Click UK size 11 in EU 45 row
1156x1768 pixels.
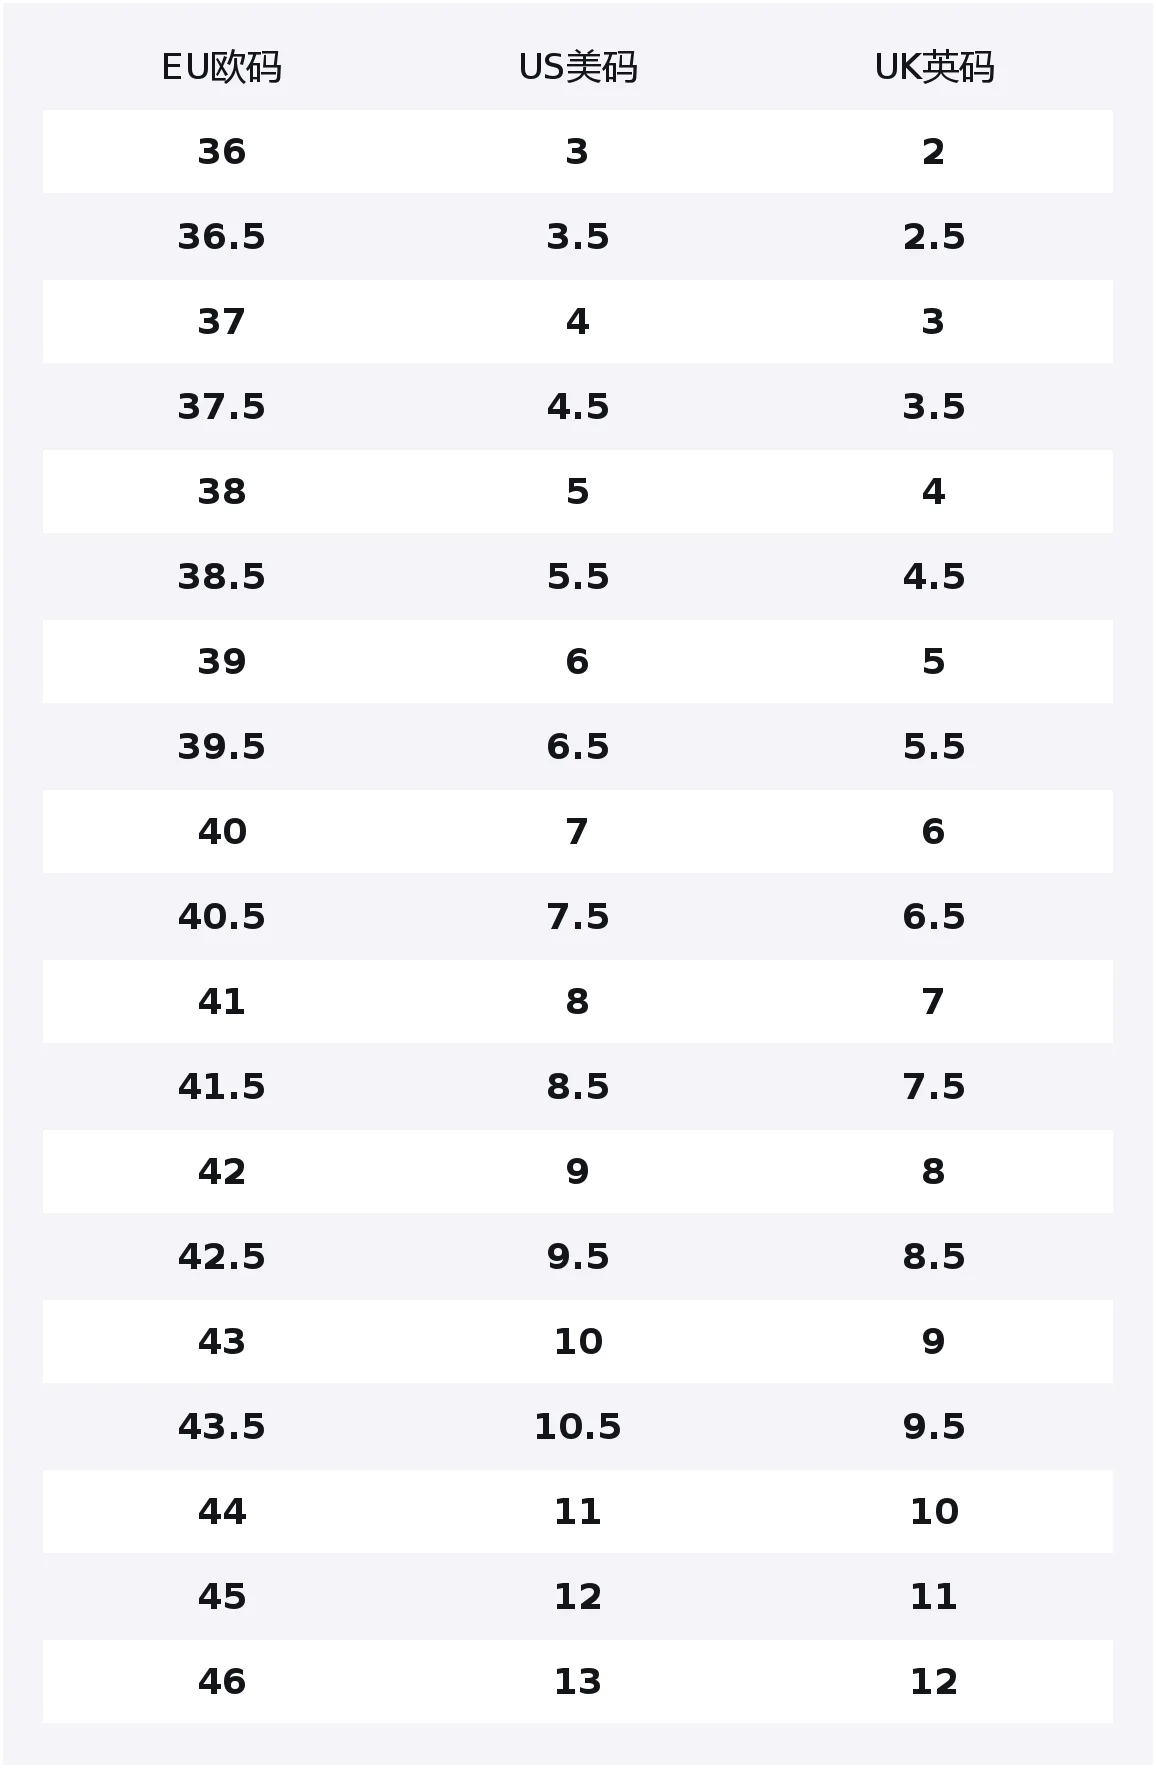934,1597
